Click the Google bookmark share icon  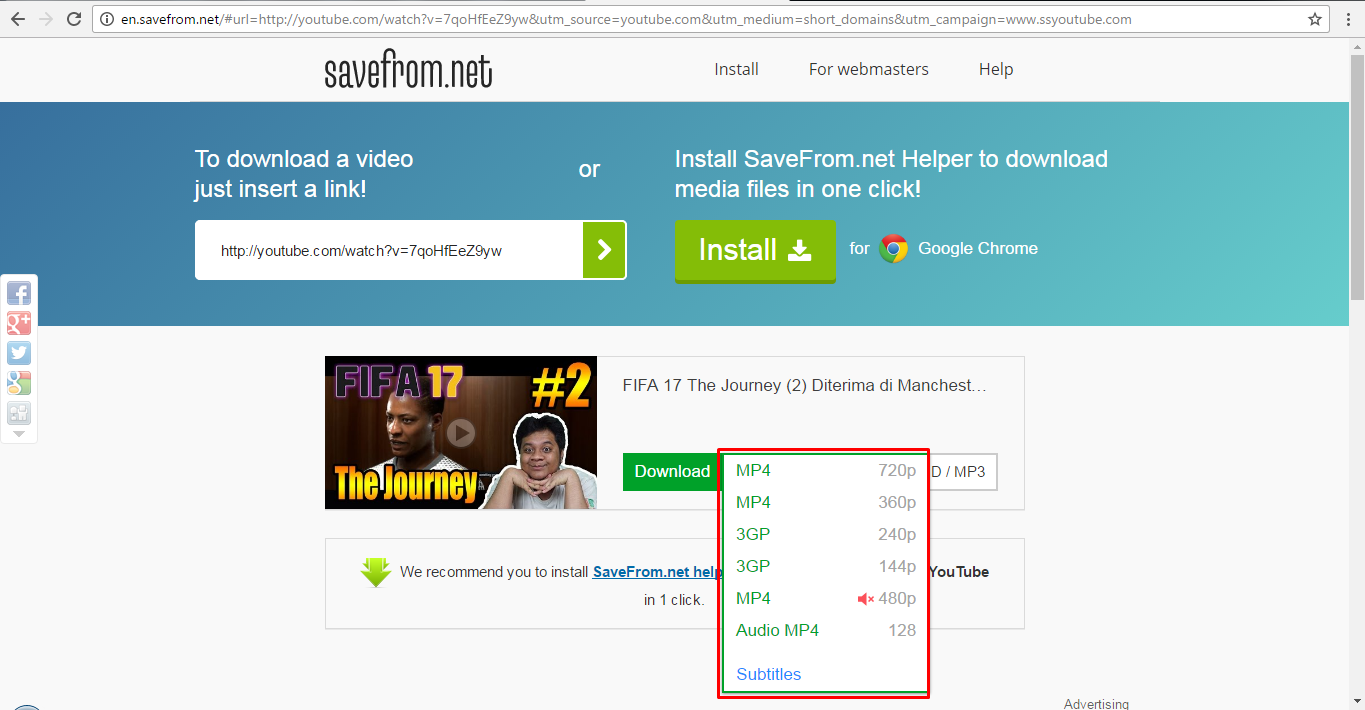[x=19, y=383]
